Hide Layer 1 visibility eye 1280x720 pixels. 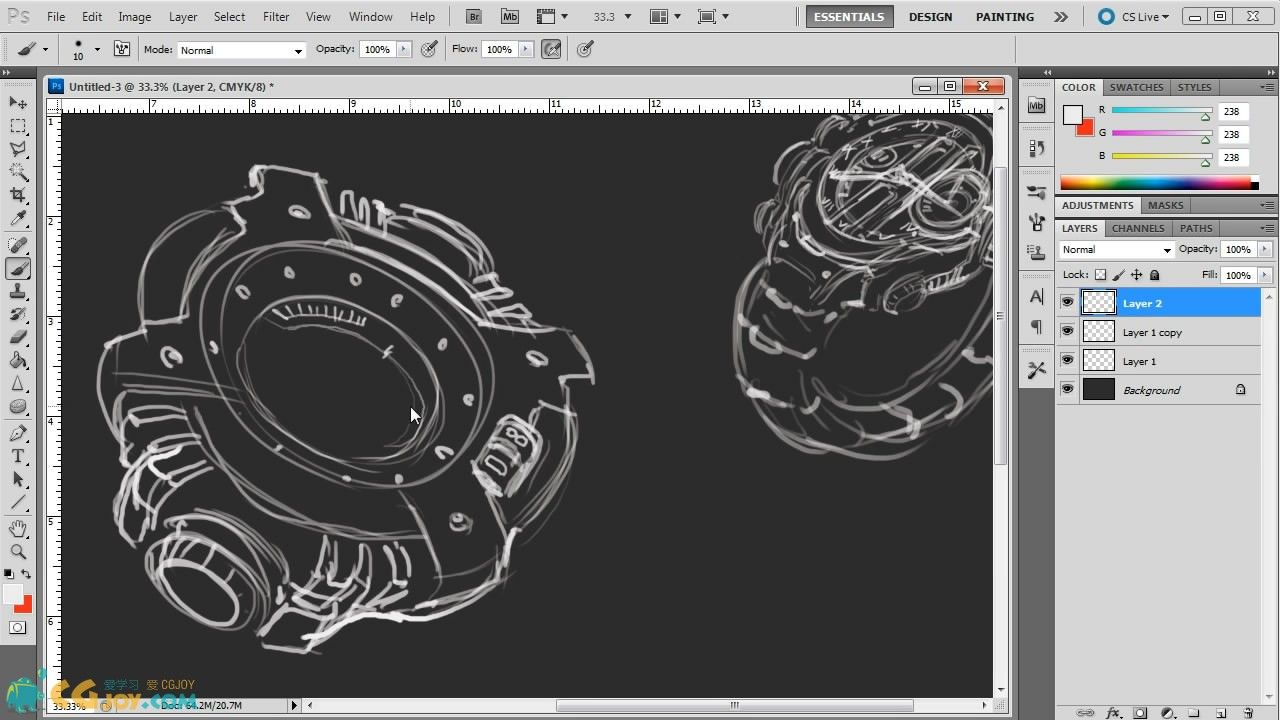[1067, 360]
